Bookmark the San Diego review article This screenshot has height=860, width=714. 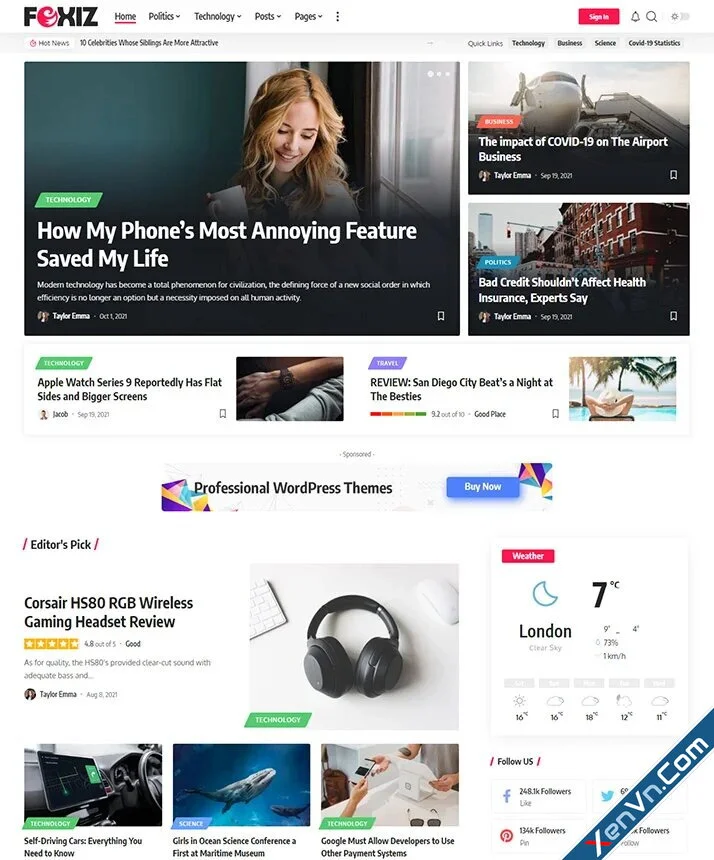tap(556, 414)
